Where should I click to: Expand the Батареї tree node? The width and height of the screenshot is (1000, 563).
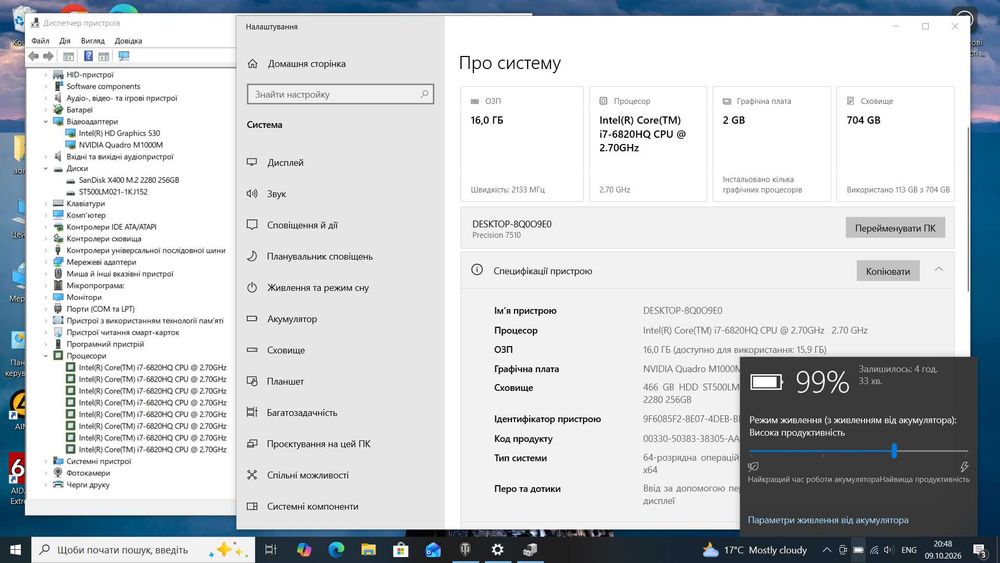click(x=46, y=110)
